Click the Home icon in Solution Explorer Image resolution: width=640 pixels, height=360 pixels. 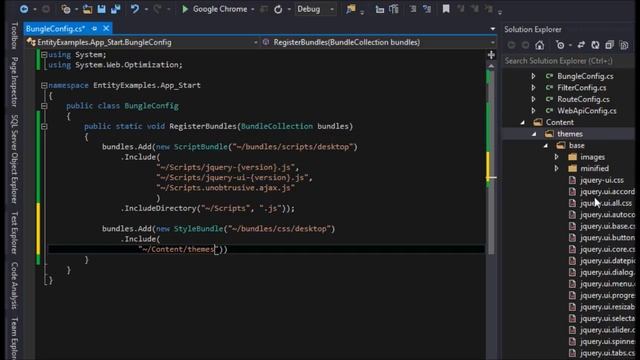(540, 45)
